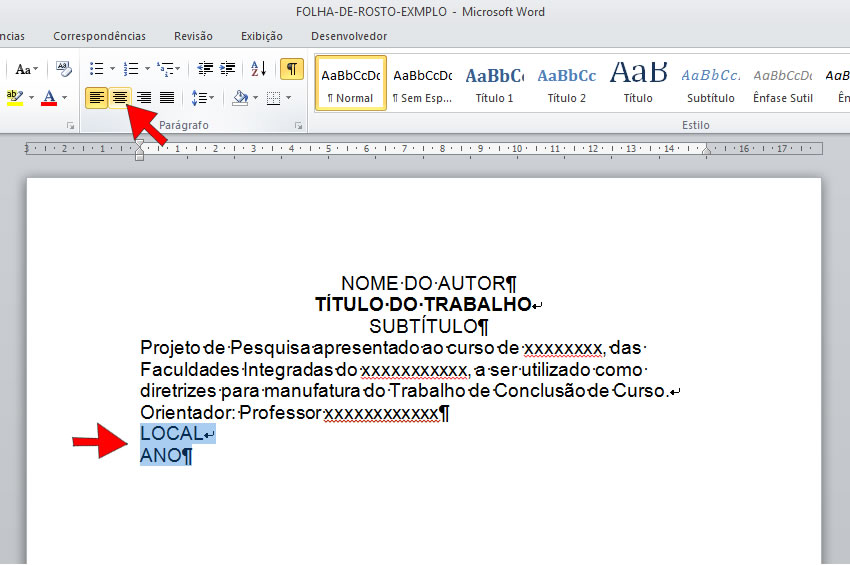Open the numbering library dropdown arrow
The width and height of the screenshot is (850, 565).
(147, 69)
